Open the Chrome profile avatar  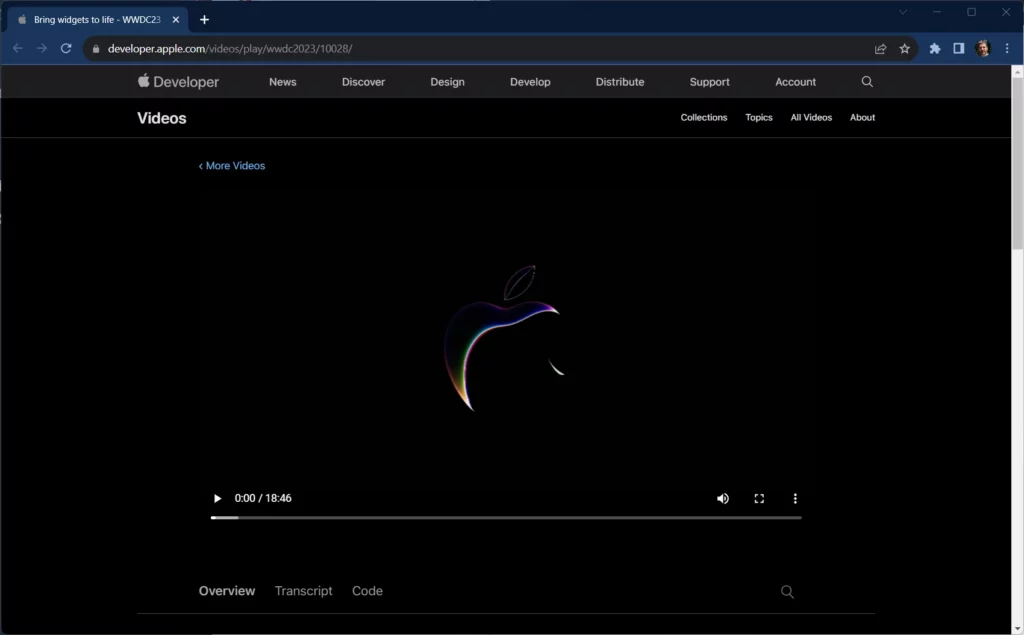click(x=983, y=48)
